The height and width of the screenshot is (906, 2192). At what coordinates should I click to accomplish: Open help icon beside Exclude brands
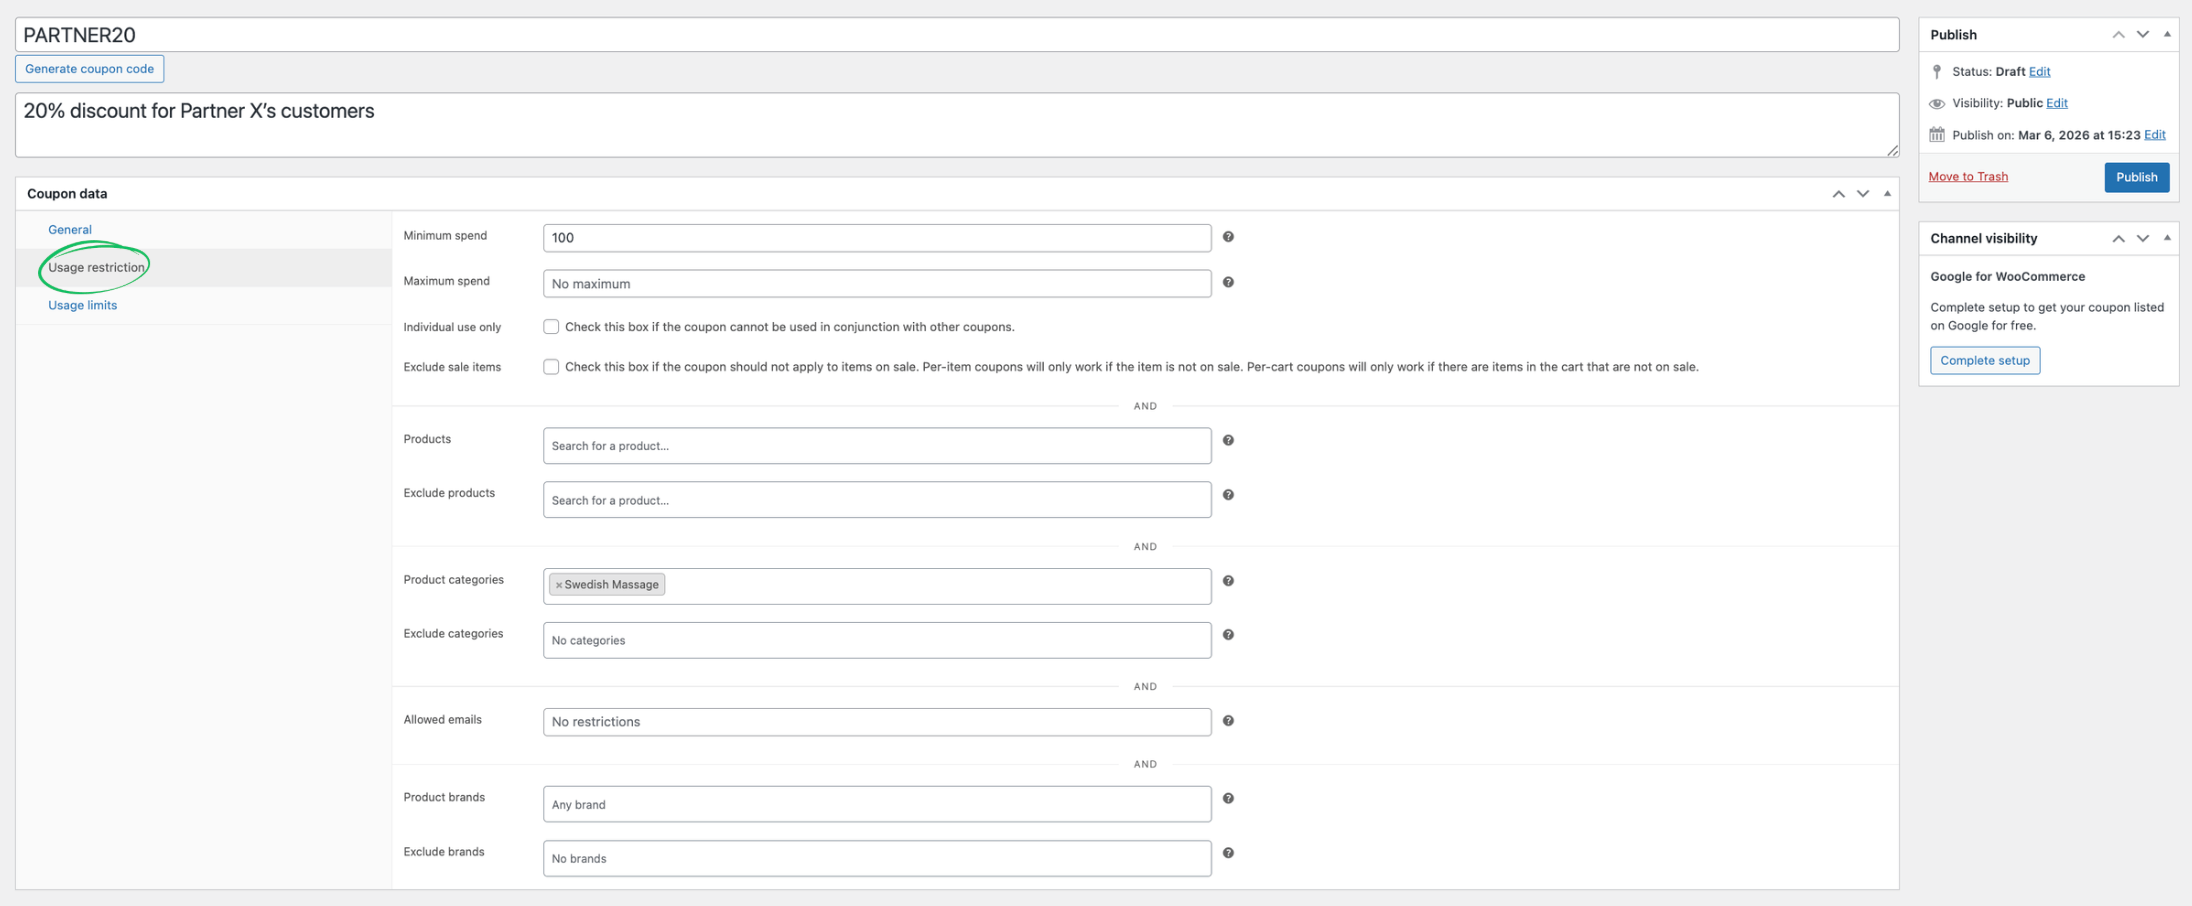pos(1229,854)
